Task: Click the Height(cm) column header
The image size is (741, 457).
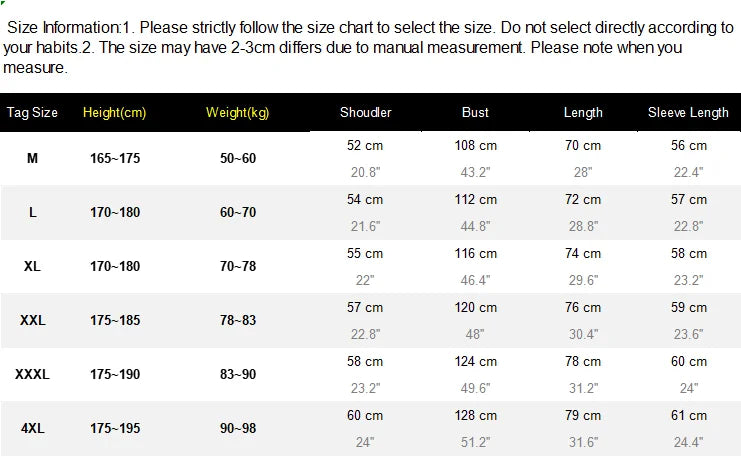Action: 114,113
